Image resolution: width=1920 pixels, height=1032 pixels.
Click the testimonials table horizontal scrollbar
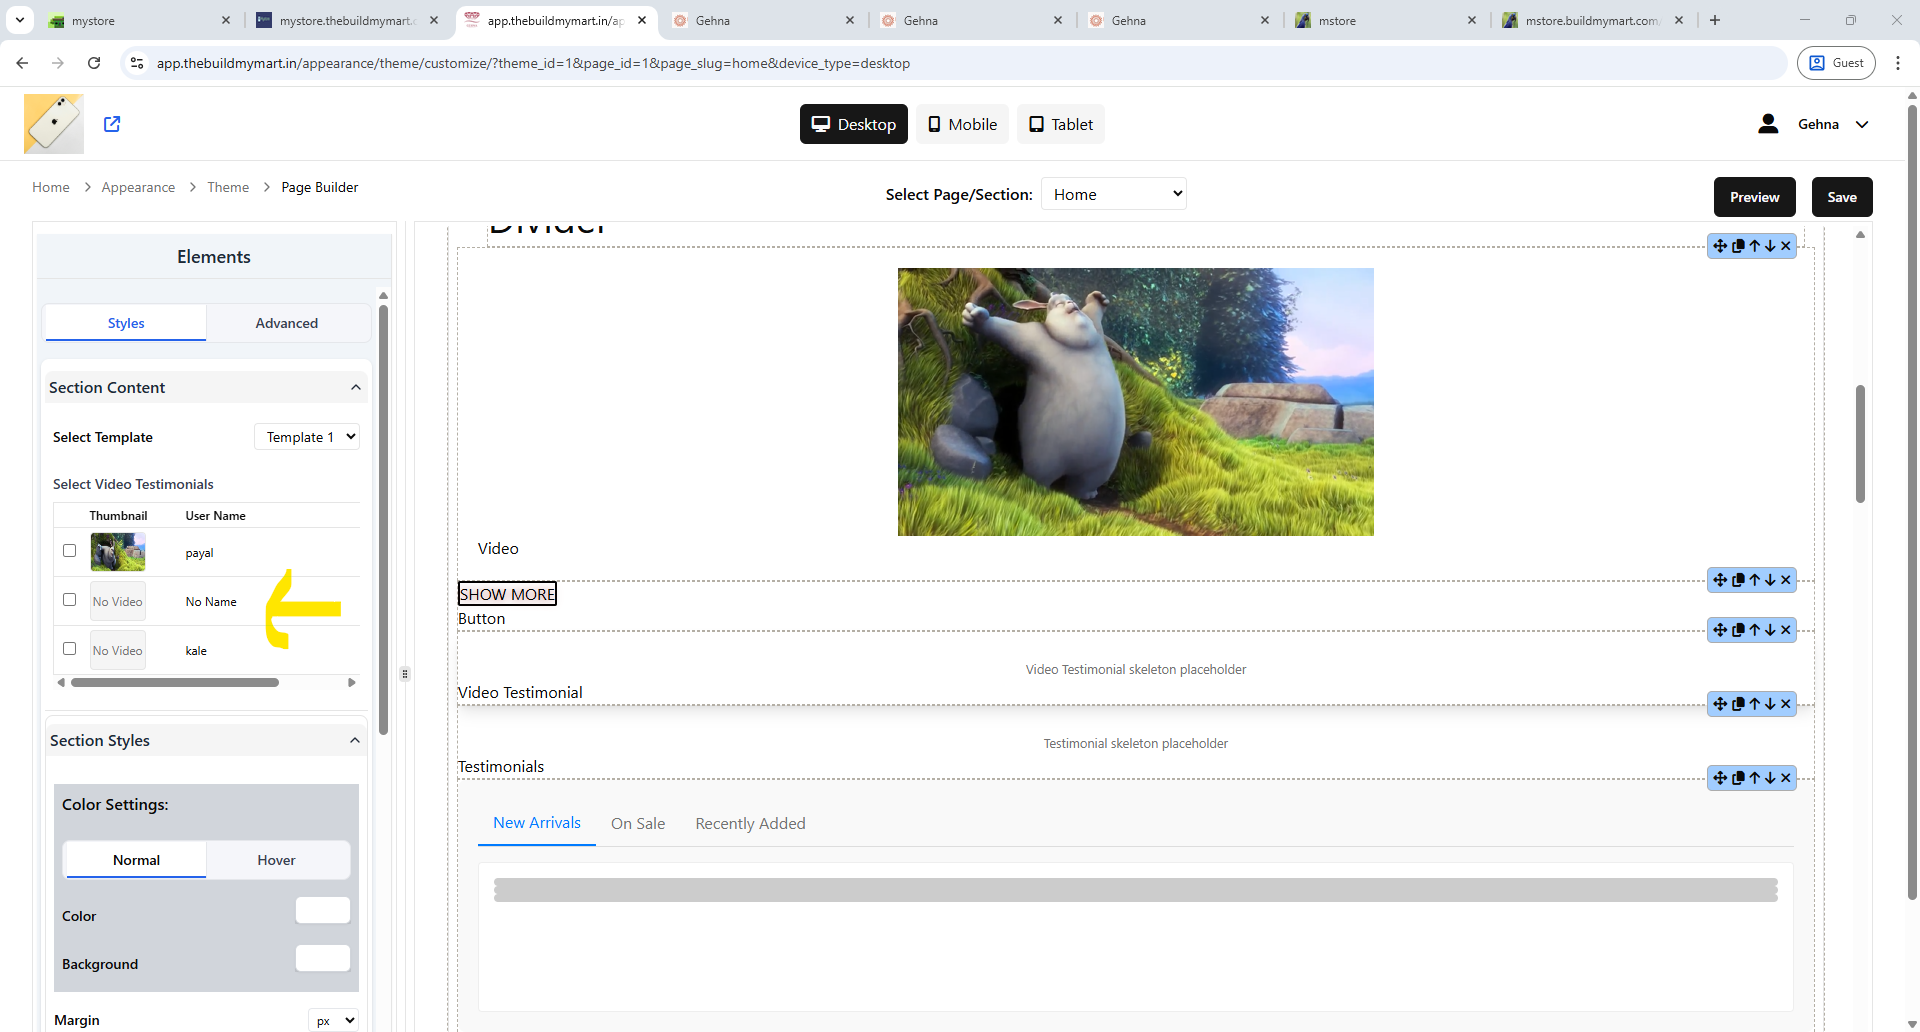pyautogui.click(x=175, y=683)
